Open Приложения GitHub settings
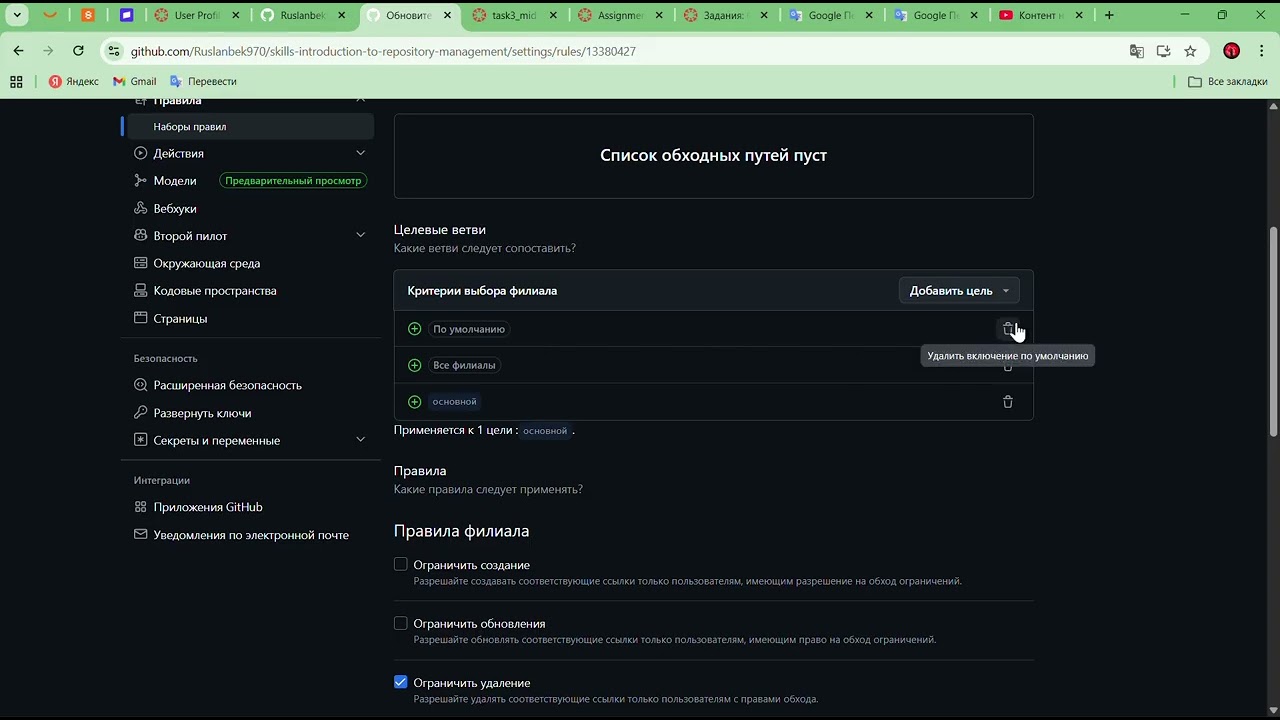 (208, 507)
